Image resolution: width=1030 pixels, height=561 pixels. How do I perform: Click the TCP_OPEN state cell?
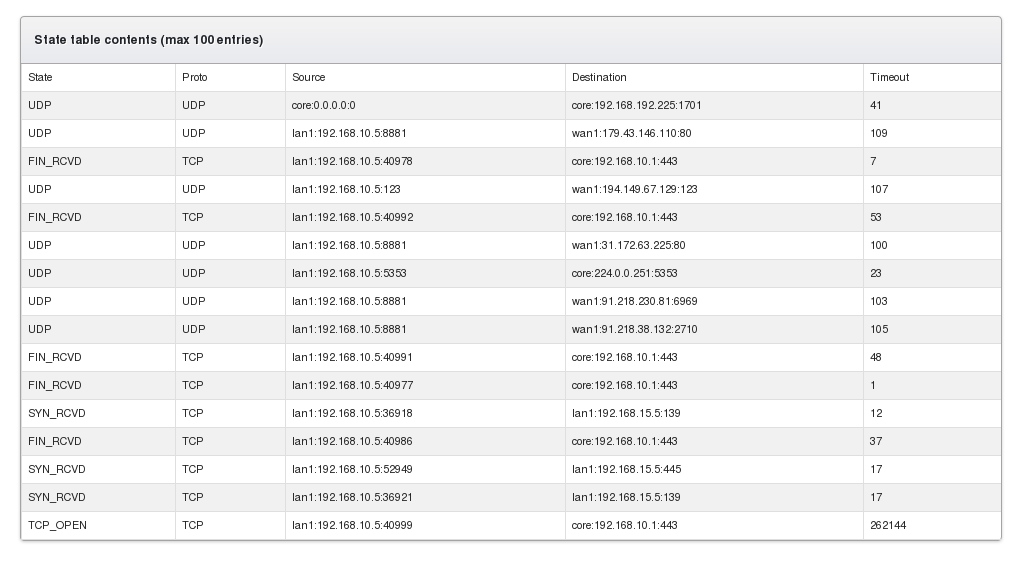(57, 525)
